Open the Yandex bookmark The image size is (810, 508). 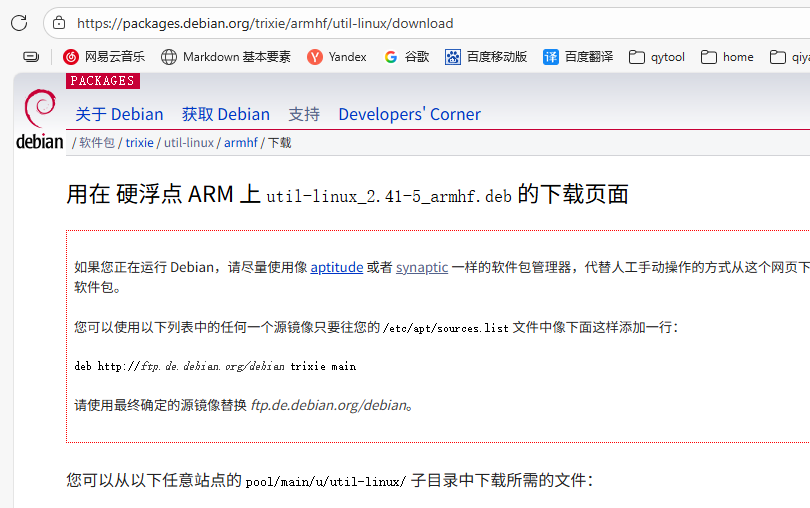[x=337, y=57]
